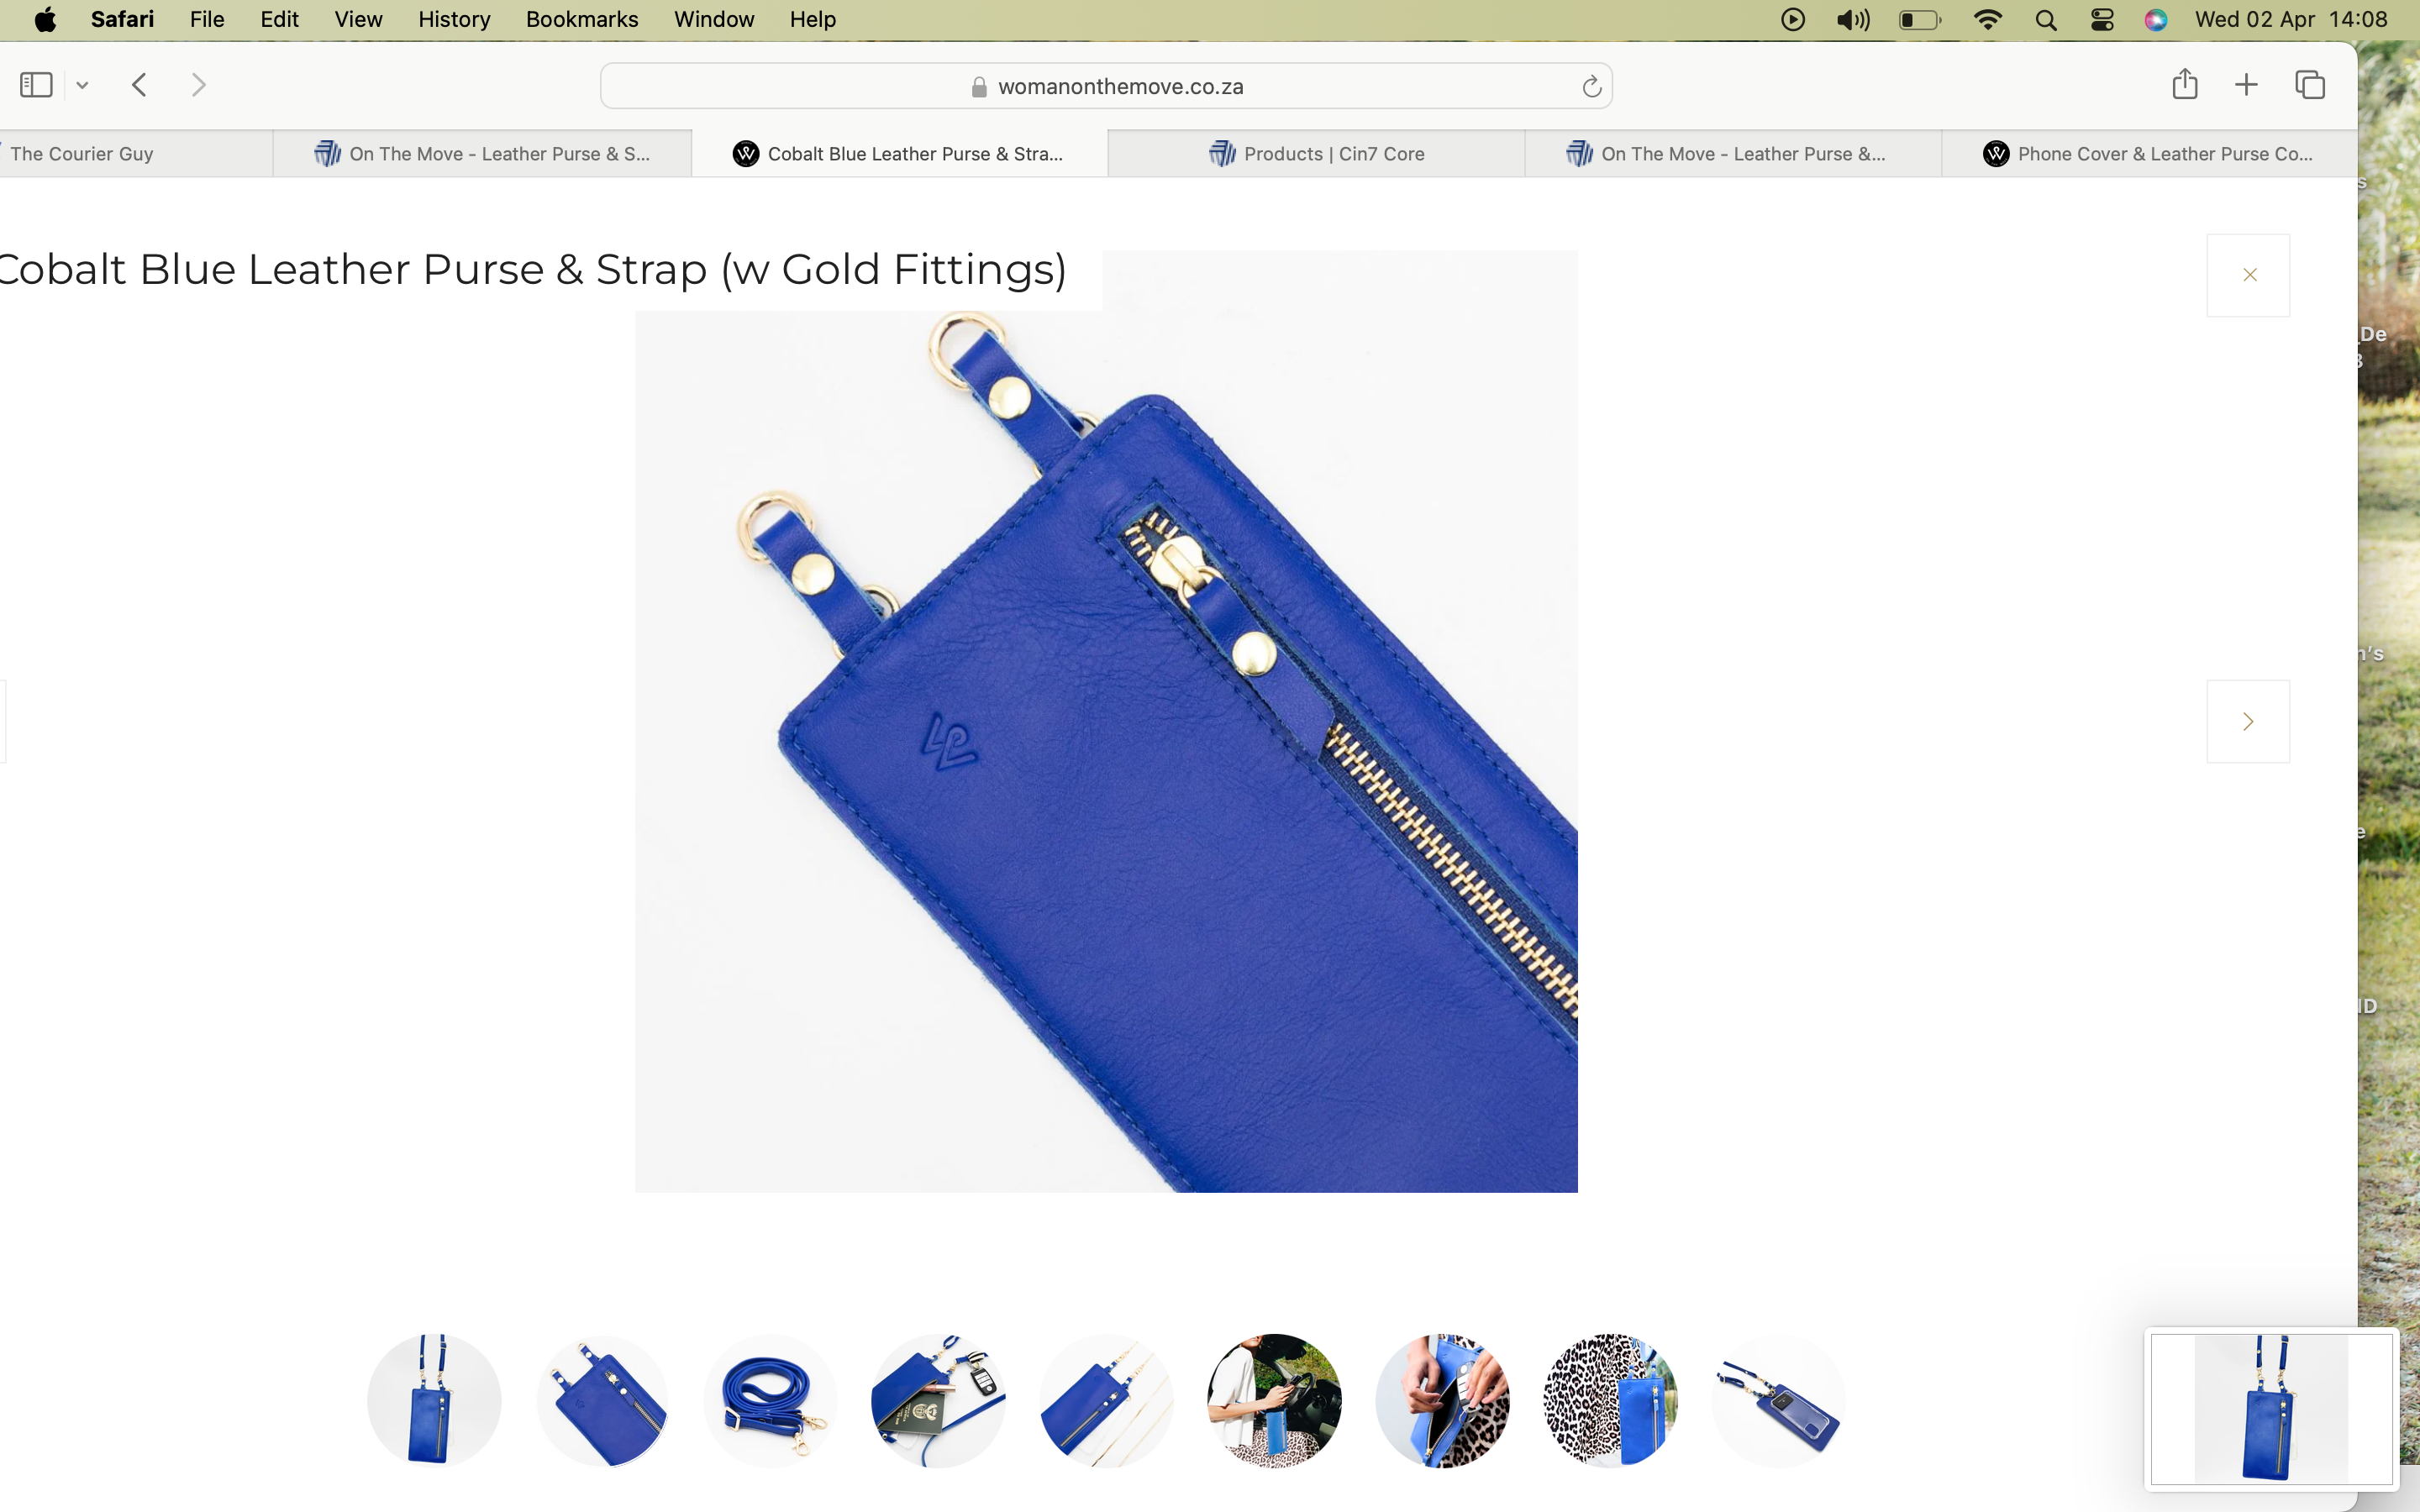The width and height of the screenshot is (2420, 1512).
Task: Open the Phone Cover & Leather Purse tab
Action: (x=2149, y=154)
